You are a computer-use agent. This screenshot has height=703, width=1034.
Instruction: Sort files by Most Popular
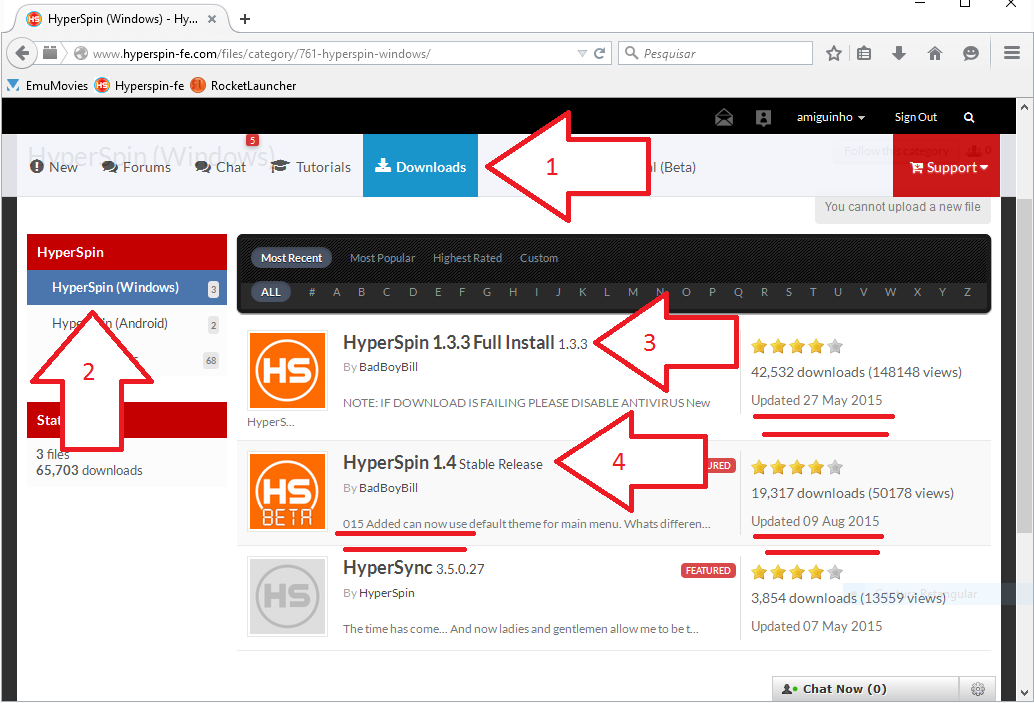pyautogui.click(x=382, y=259)
